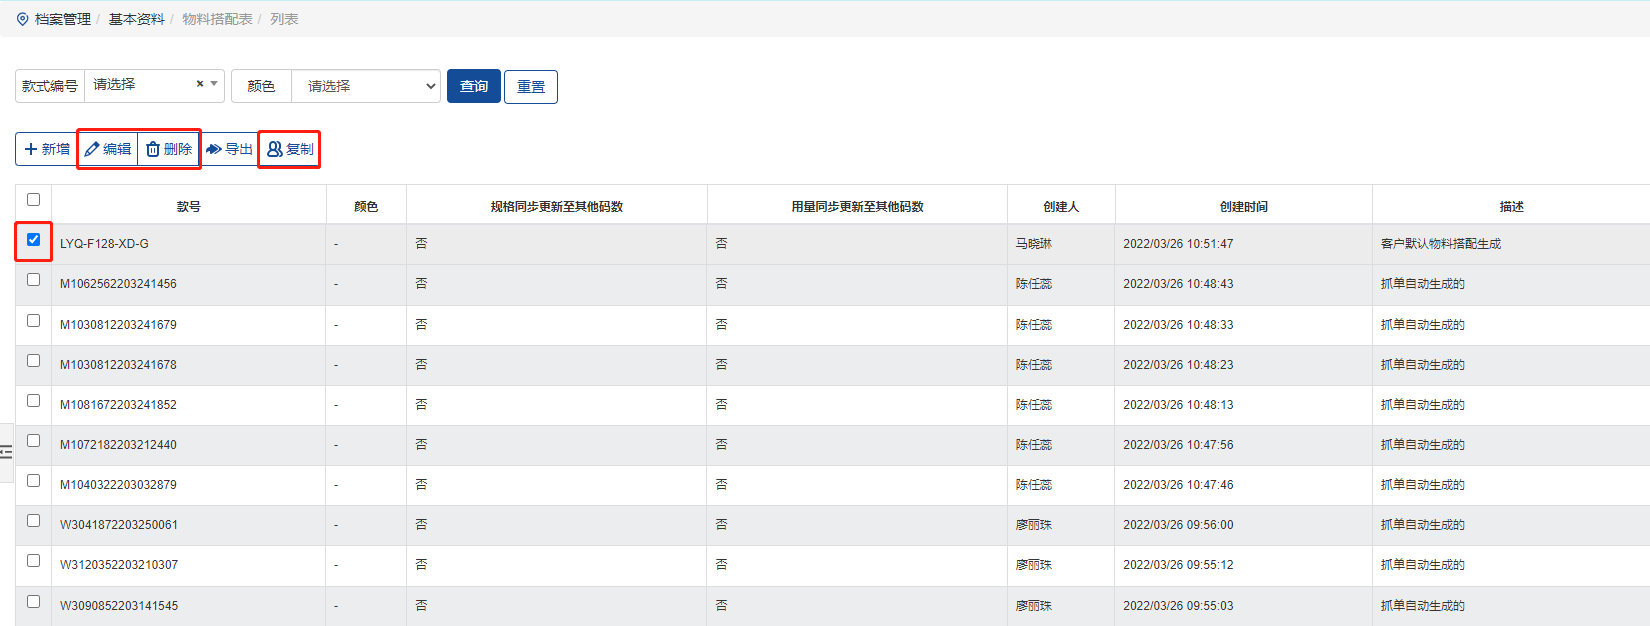Toggle the select-all checkbox in table header
The image size is (1650, 626).
coord(33,199)
